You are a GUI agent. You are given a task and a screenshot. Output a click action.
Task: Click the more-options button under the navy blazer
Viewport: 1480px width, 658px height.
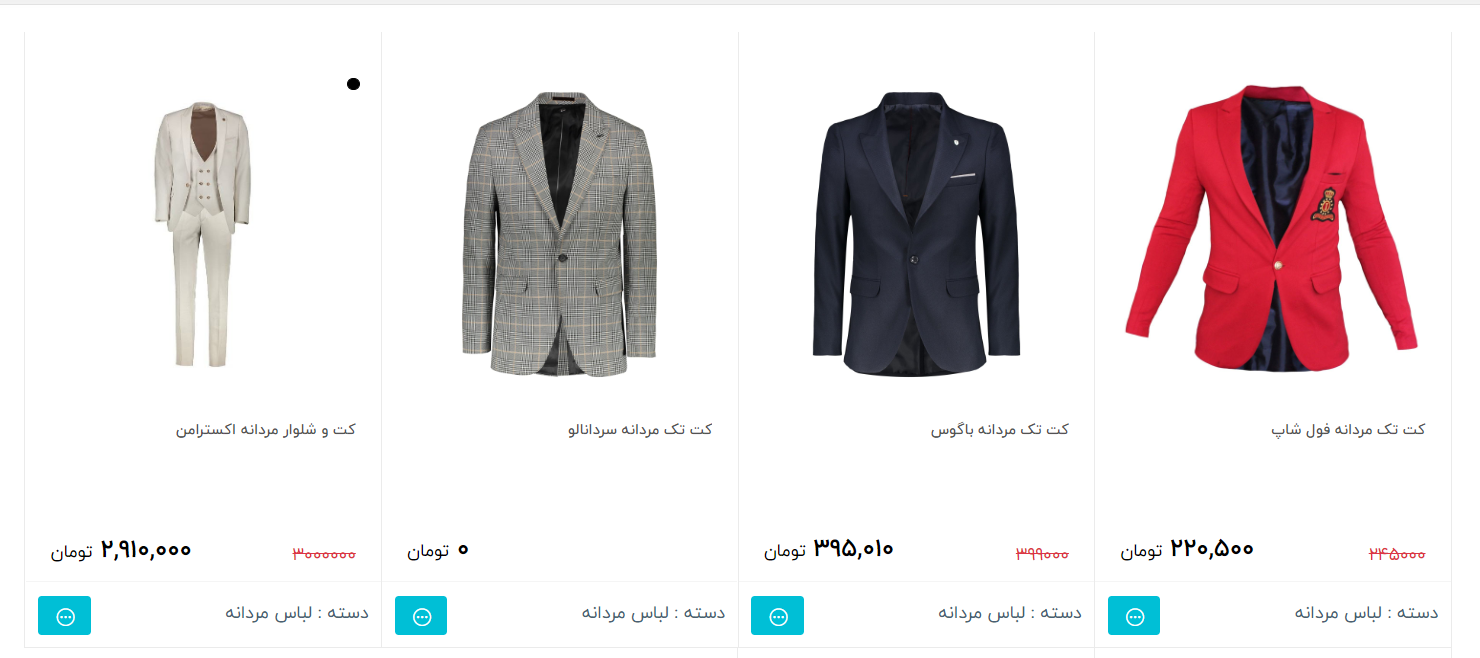pos(777,616)
